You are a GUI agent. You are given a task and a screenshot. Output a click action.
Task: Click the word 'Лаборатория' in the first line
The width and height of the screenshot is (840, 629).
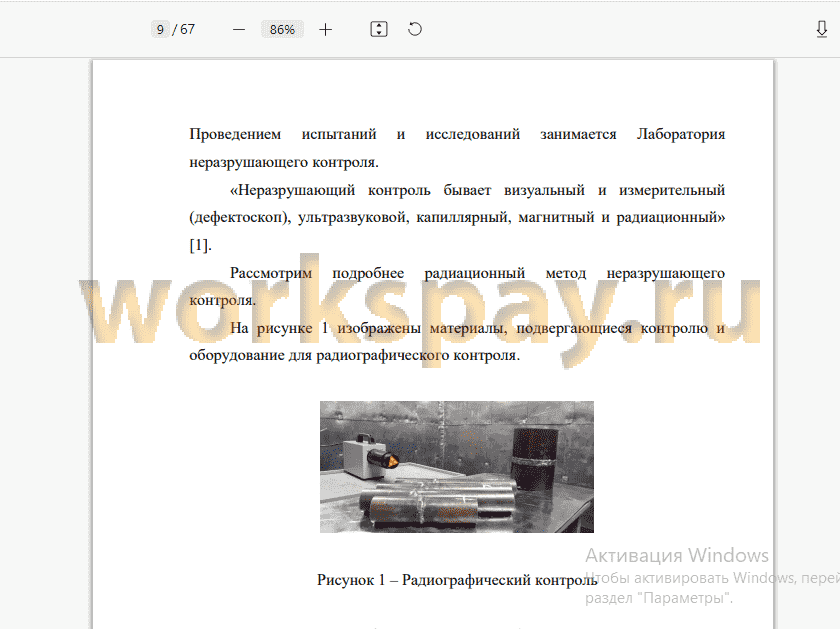coord(680,134)
